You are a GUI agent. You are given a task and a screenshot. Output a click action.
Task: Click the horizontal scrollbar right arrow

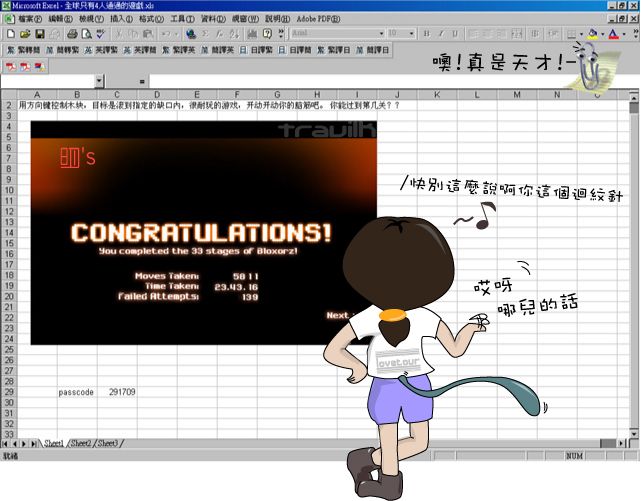pyautogui.click(x=621, y=443)
